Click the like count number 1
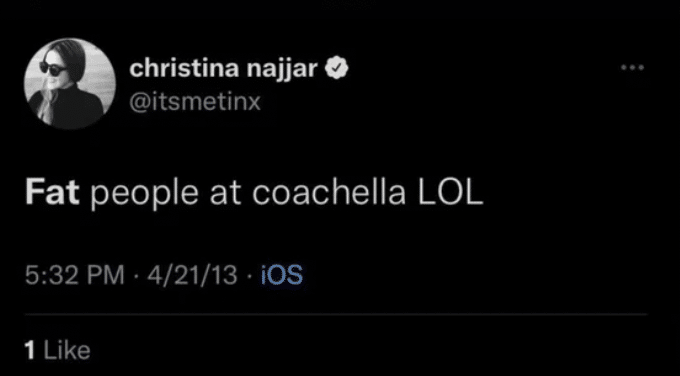The image size is (680, 376). [x=30, y=350]
